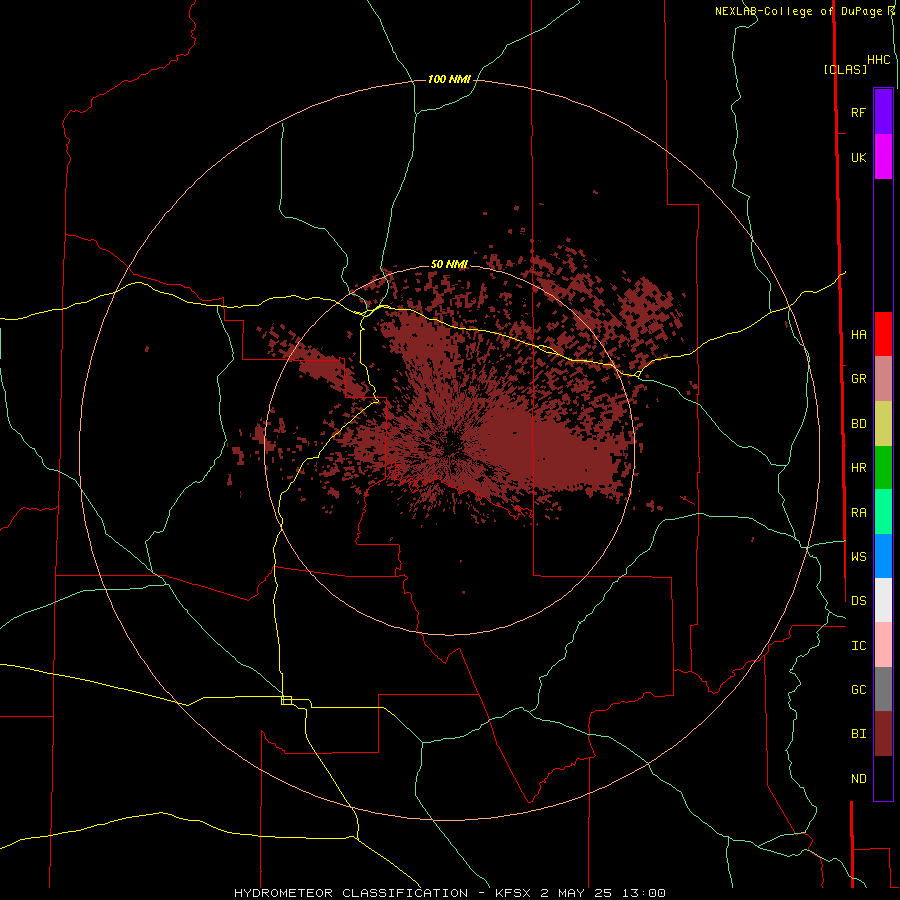Click the ND legend label
900x900 pixels.
pyautogui.click(x=858, y=778)
